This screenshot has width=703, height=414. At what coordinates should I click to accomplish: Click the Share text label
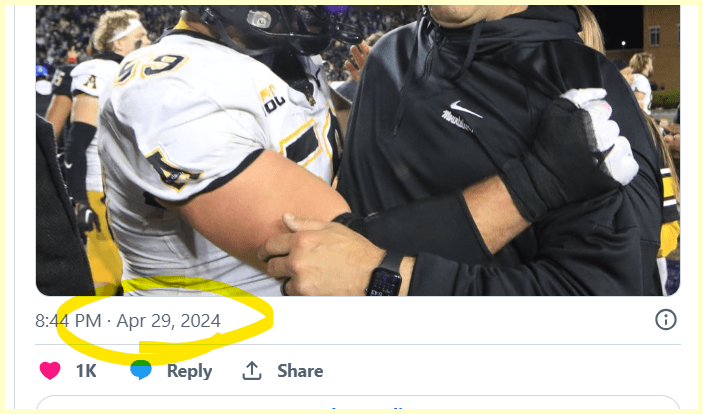pyautogui.click(x=300, y=371)
